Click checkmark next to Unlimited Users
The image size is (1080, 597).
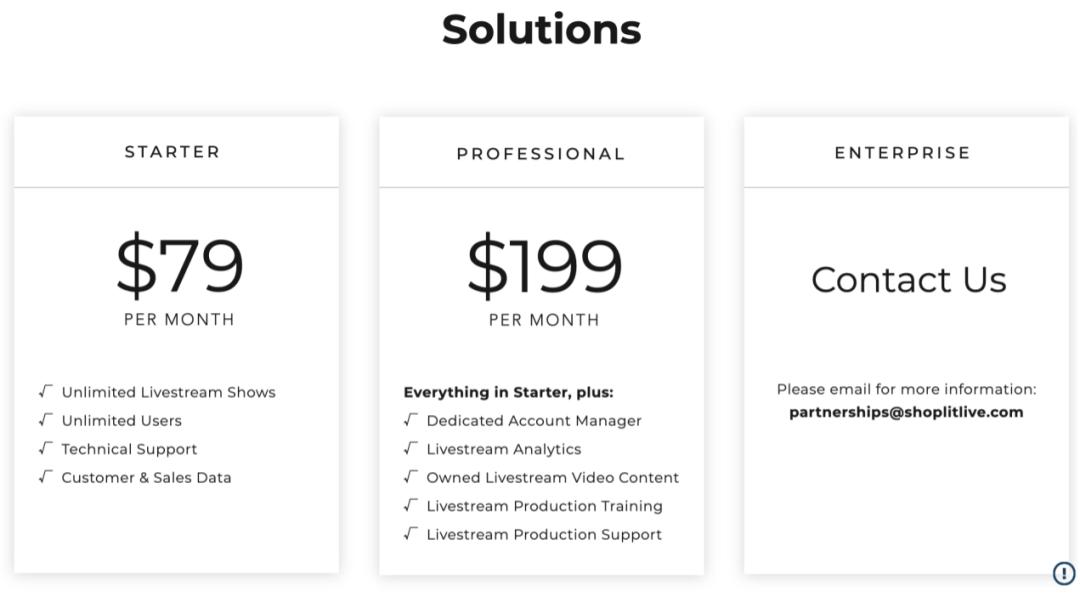pyautogui.click(x=45, y=420)
